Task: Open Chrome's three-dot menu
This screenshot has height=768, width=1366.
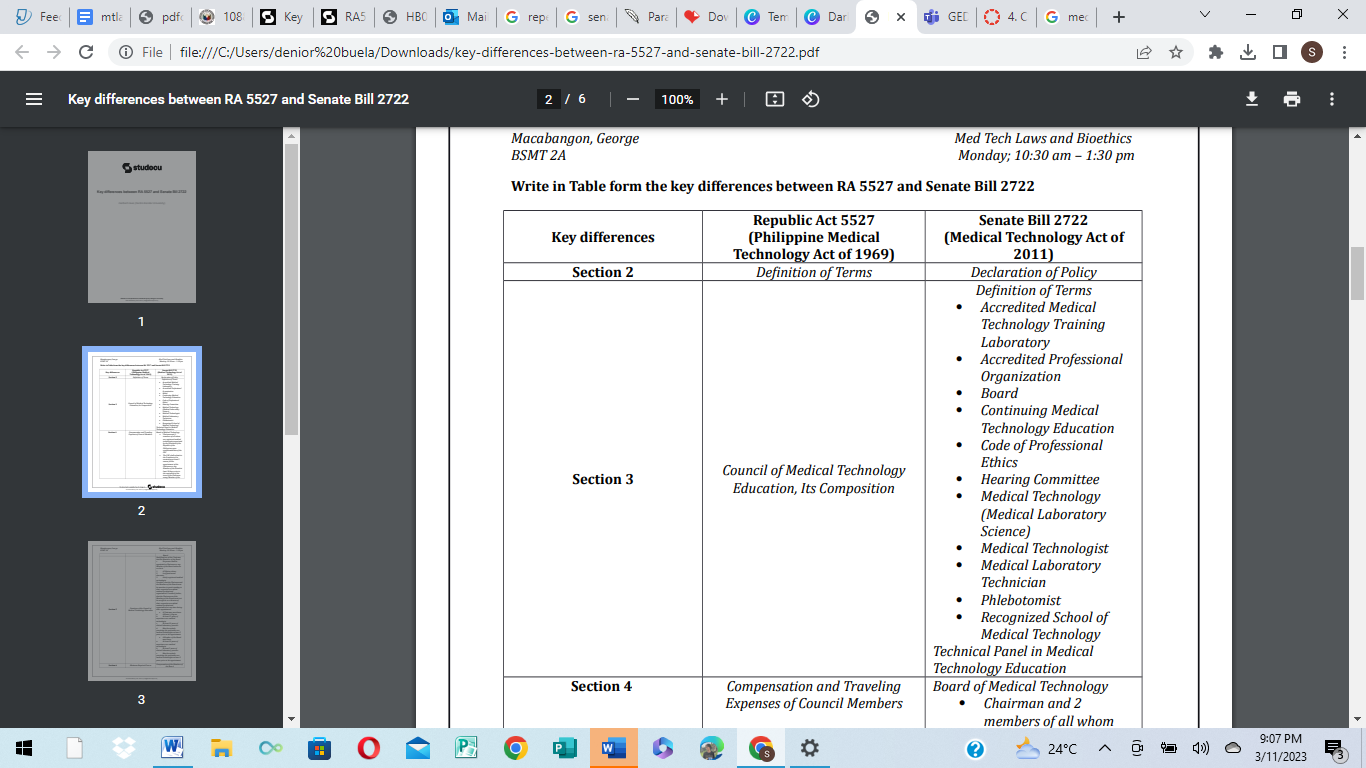Action: pos(1345,52)
